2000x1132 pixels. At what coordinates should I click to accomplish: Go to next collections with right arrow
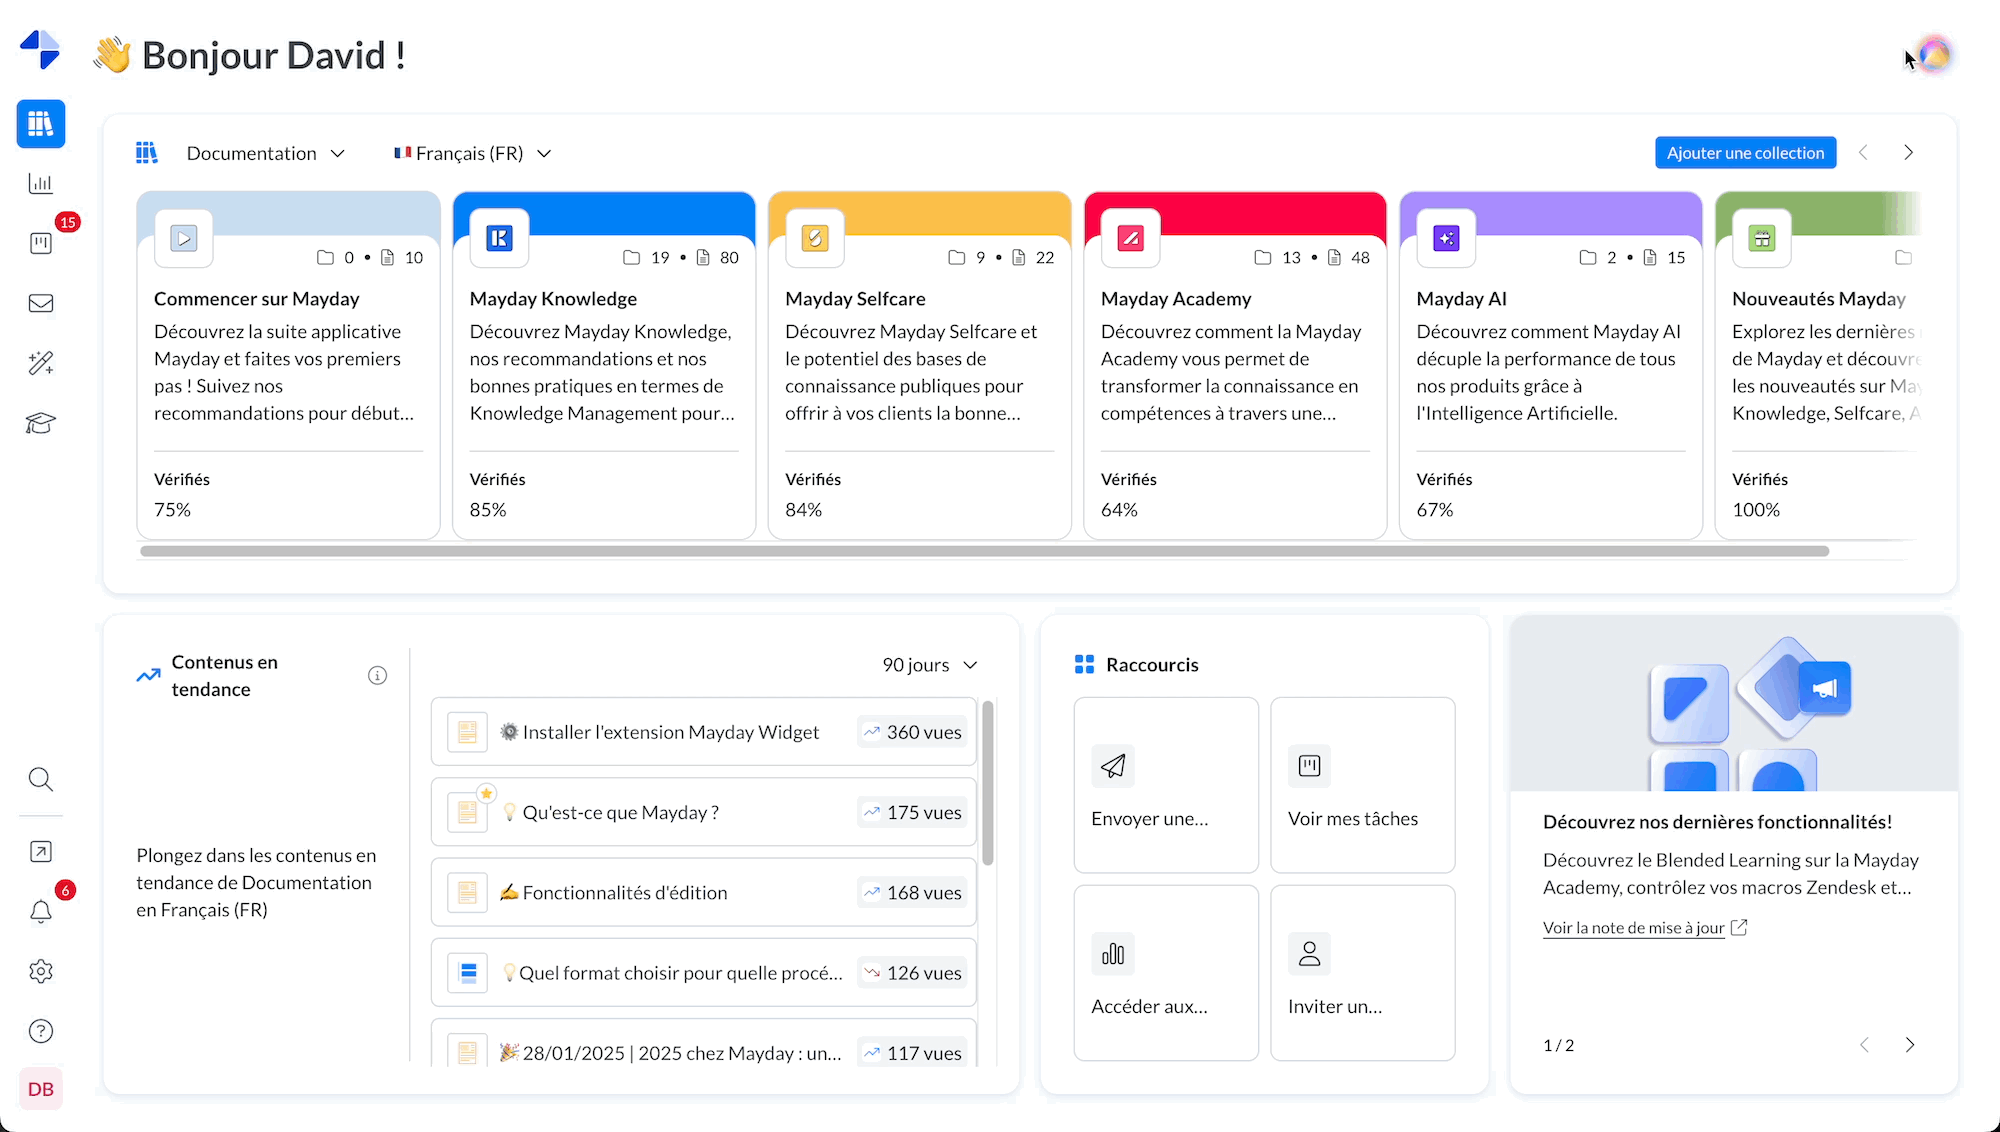tap(1908, 153)
